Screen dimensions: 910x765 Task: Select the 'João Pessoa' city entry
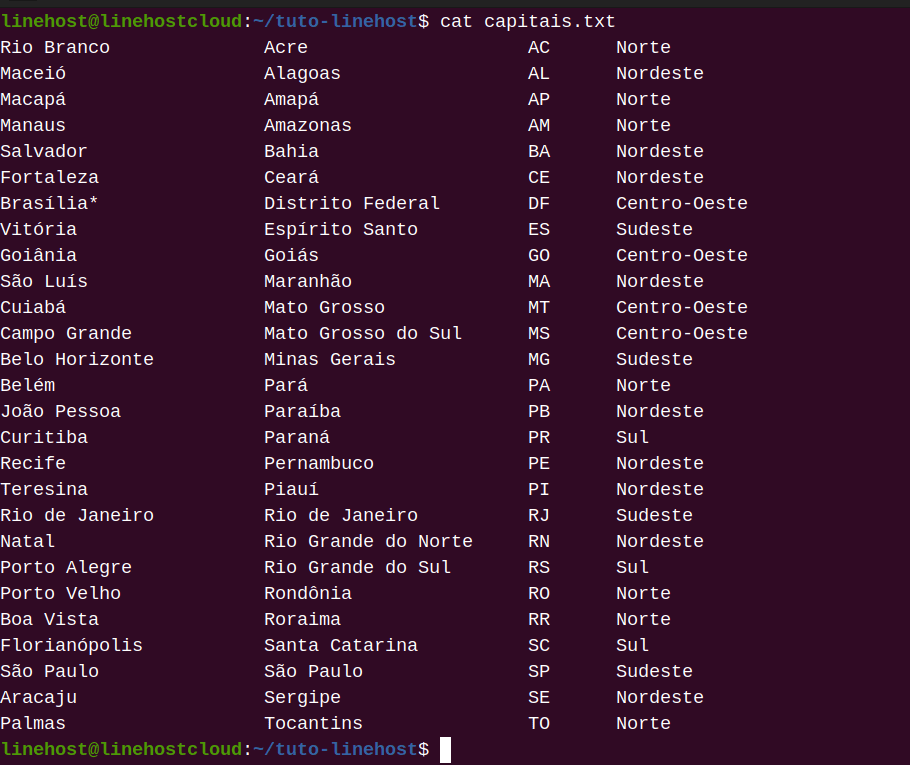60,411
